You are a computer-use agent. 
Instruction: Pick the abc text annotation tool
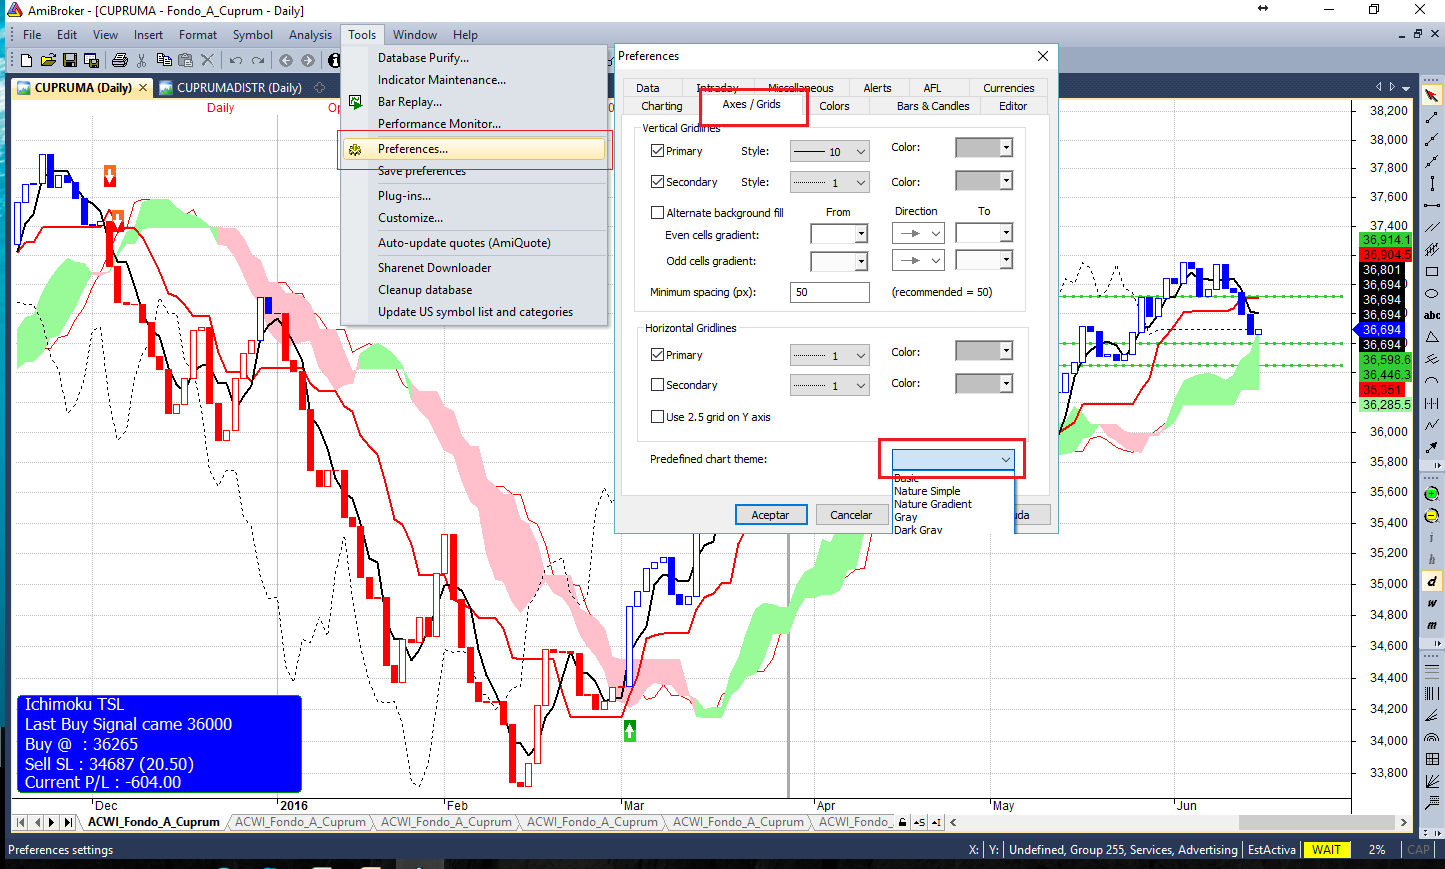pyautogui.click(x=1432, y=315)
